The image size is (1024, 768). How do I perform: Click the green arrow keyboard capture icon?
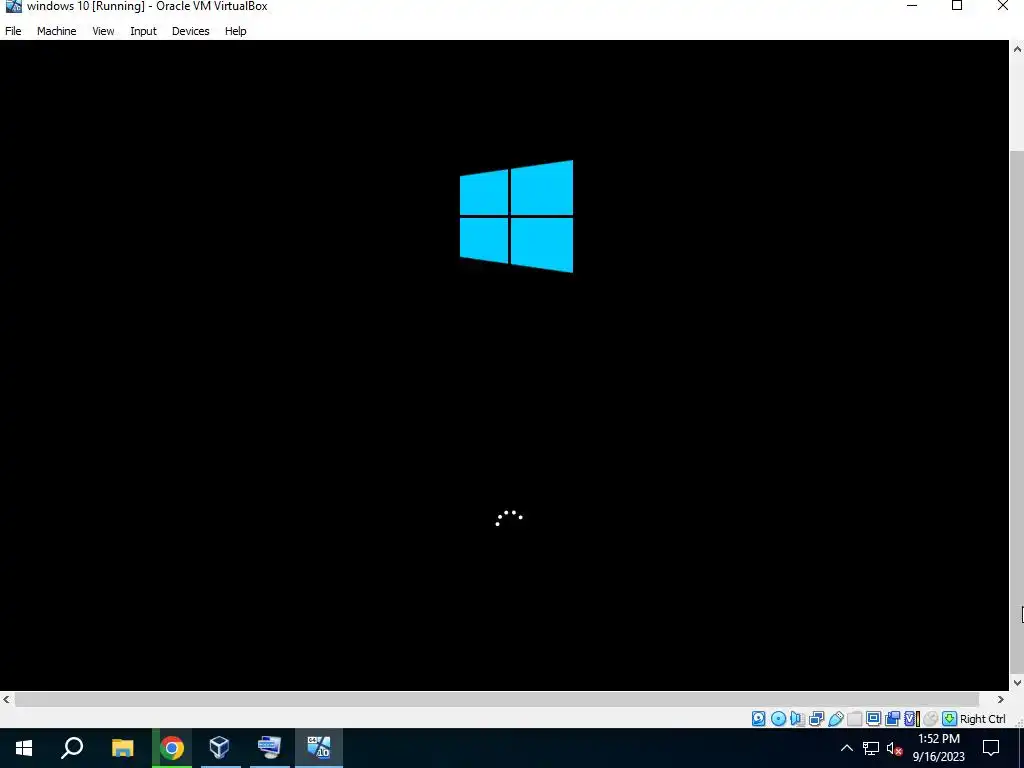tap(950, 718)
